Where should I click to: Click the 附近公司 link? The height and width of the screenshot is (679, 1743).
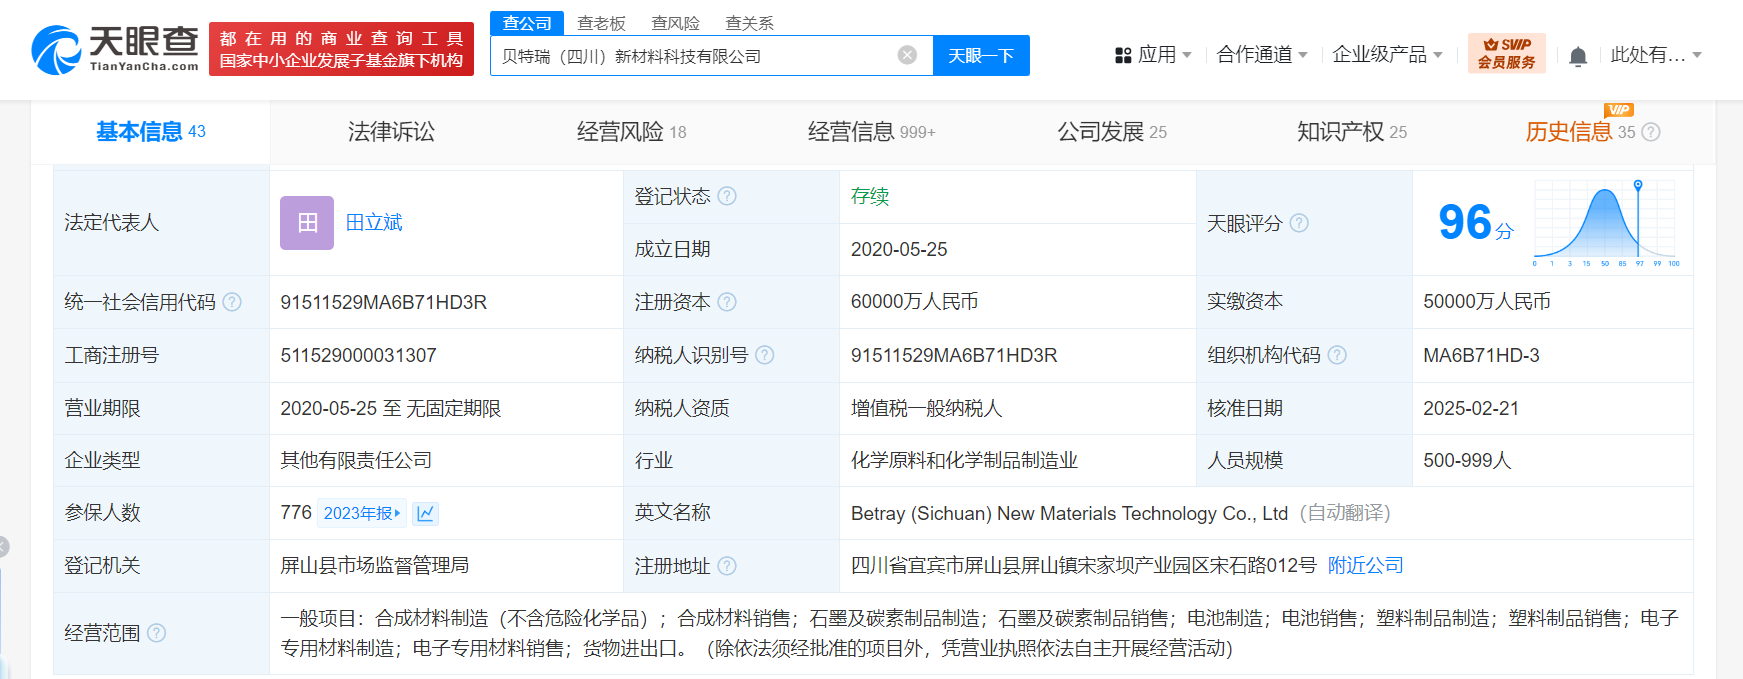(x=1365, y=566)
